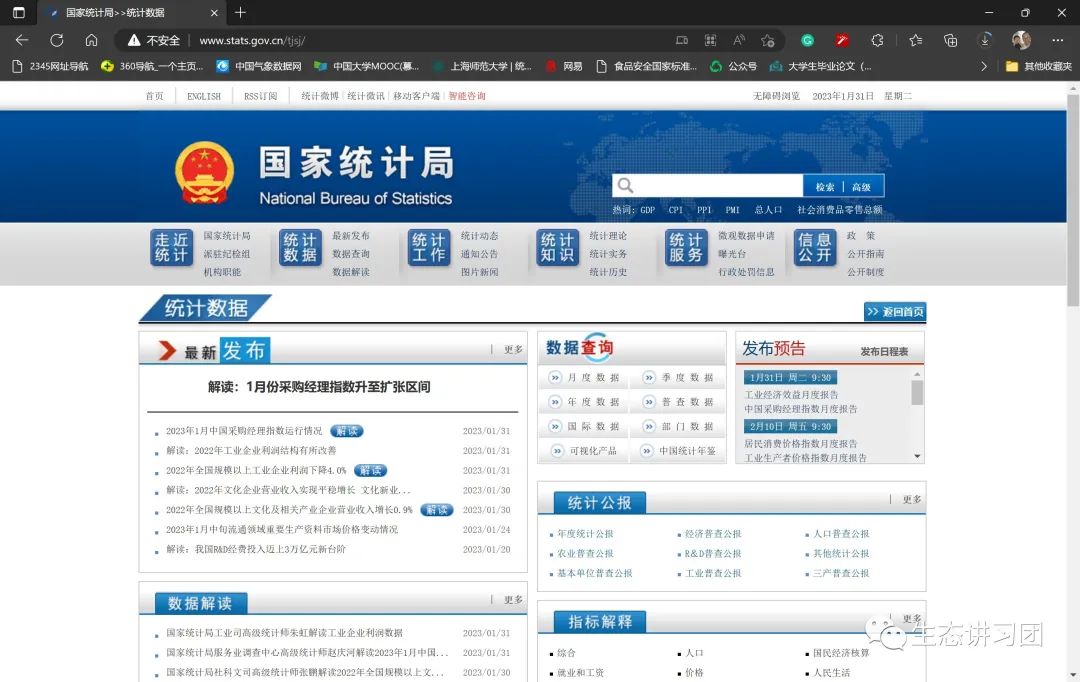1080x682 pixels.
Task: Click the QR code grid icon
Action: point(710,41)
